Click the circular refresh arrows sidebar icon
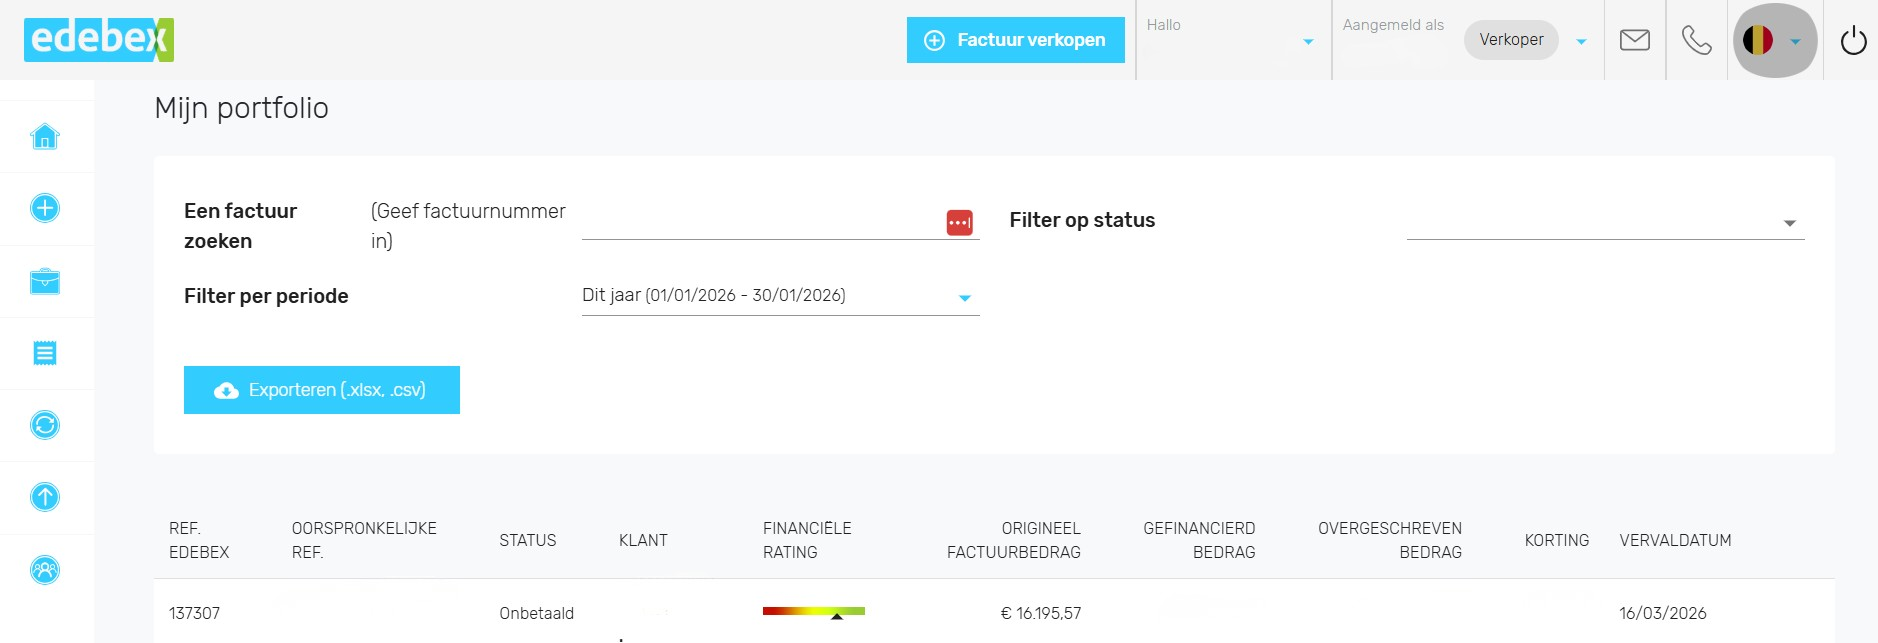 (45, 425)
